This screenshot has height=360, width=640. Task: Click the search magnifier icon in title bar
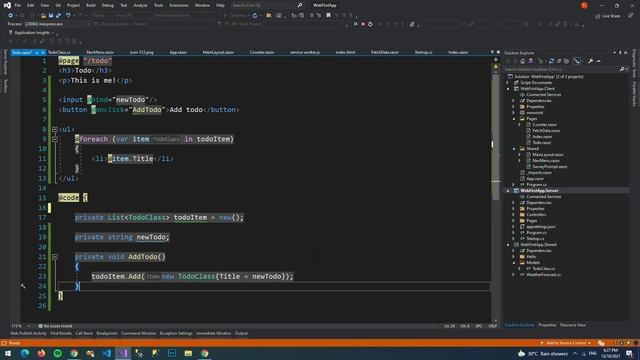(300, 5)
